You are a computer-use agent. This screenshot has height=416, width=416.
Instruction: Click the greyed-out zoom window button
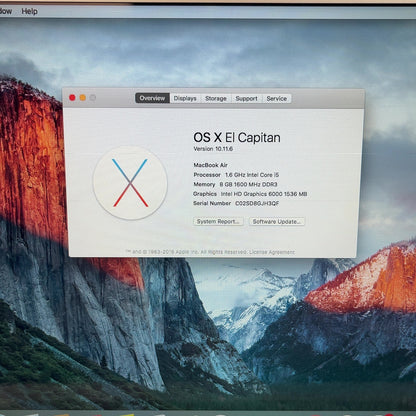93,98
